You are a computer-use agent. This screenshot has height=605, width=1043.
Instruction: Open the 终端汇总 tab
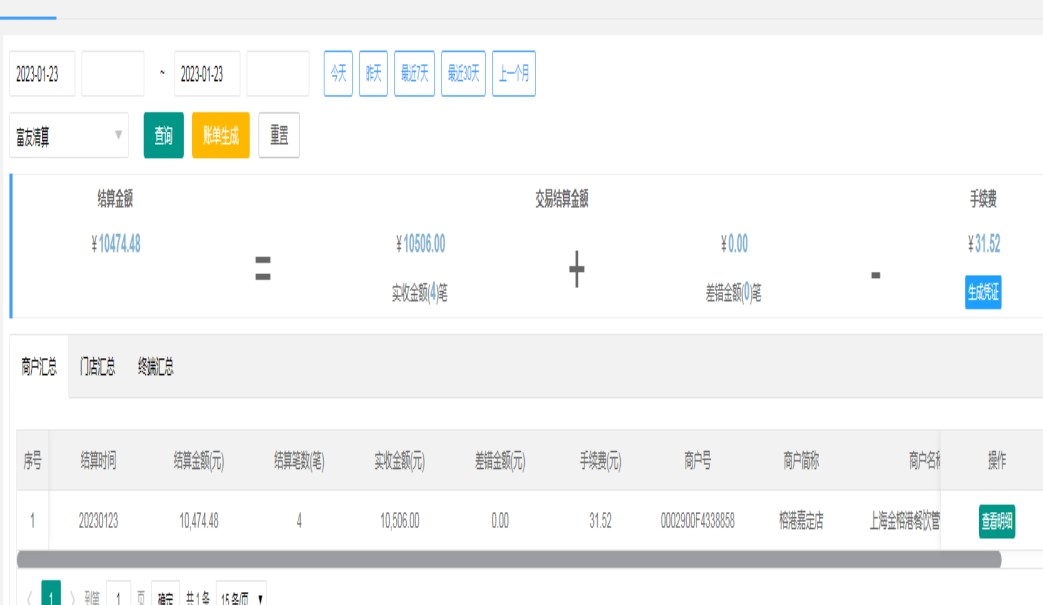click(x=156, y=367)
